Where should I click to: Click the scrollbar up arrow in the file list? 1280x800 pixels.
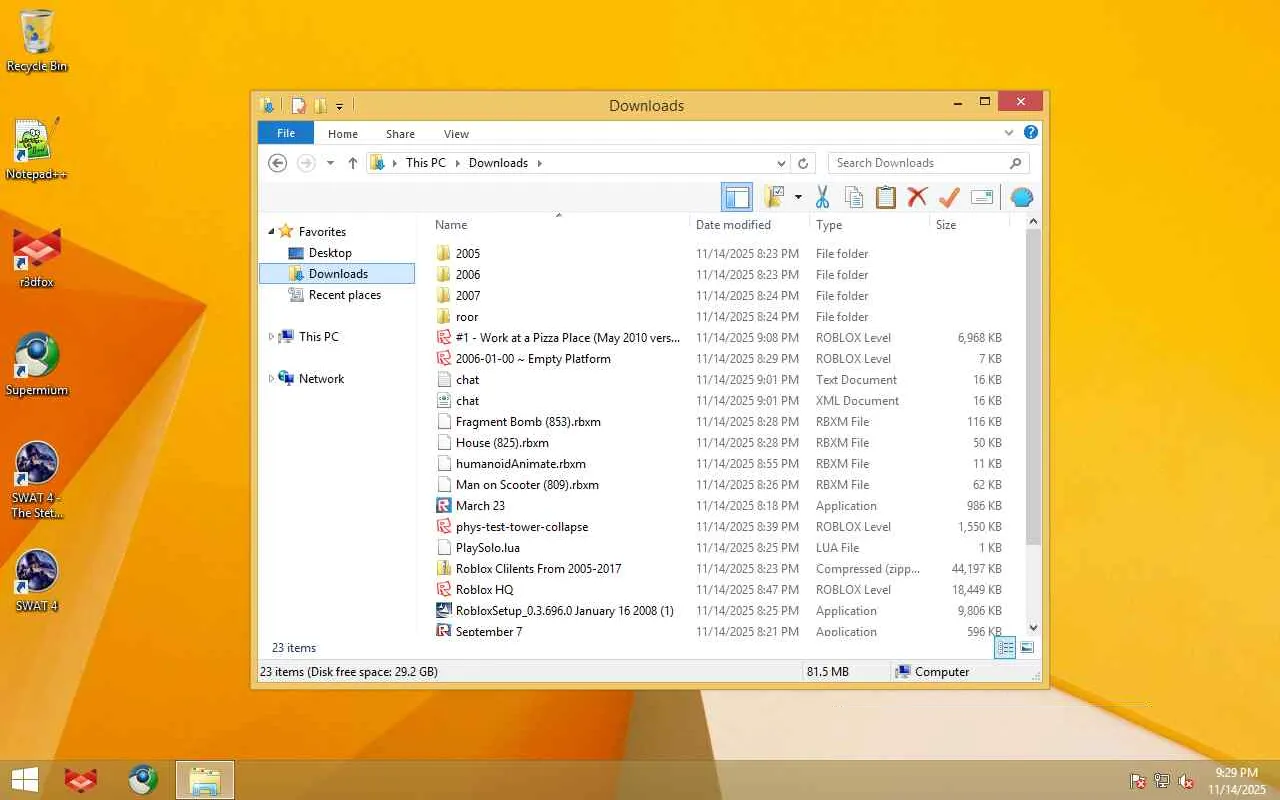coord(1034,222)
